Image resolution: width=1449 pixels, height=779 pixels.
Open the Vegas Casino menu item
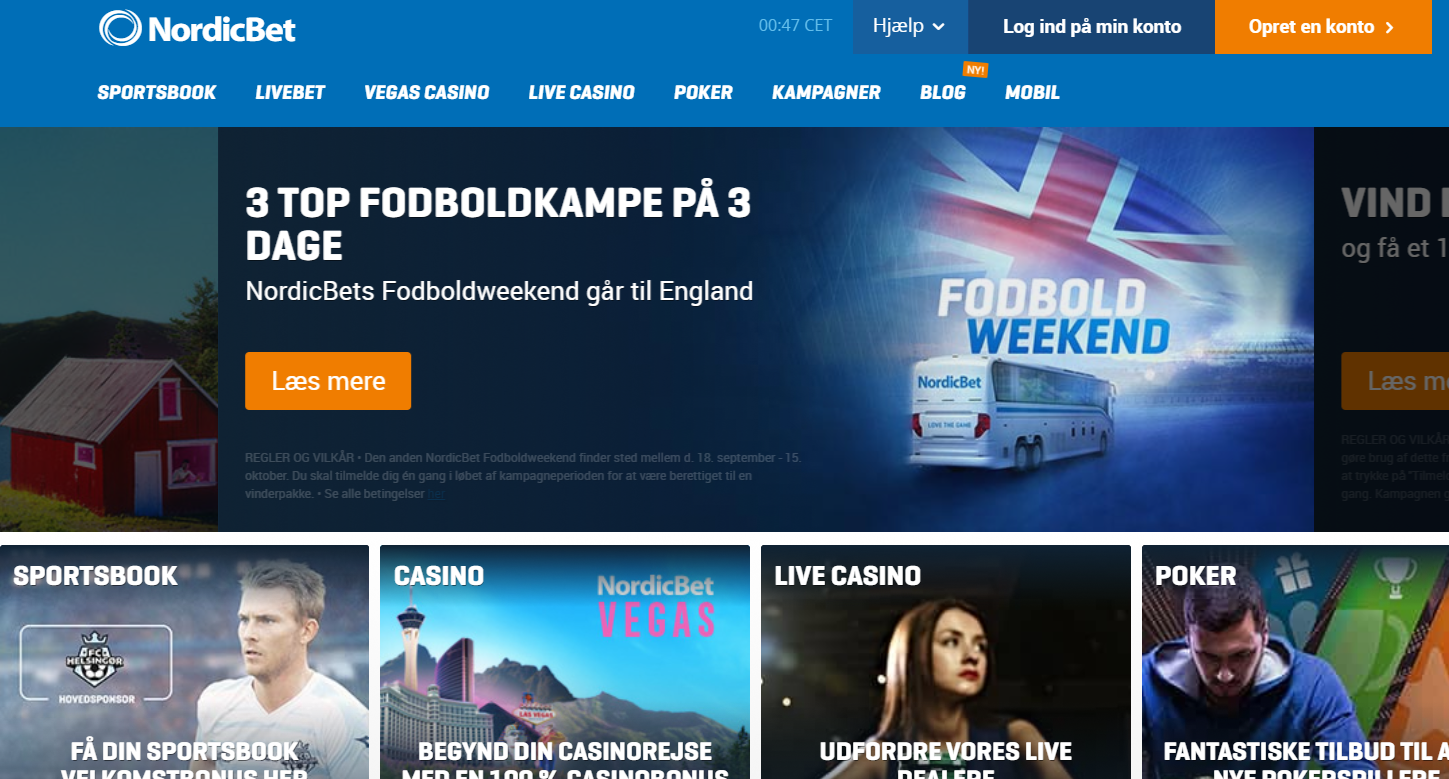point(427,93)
